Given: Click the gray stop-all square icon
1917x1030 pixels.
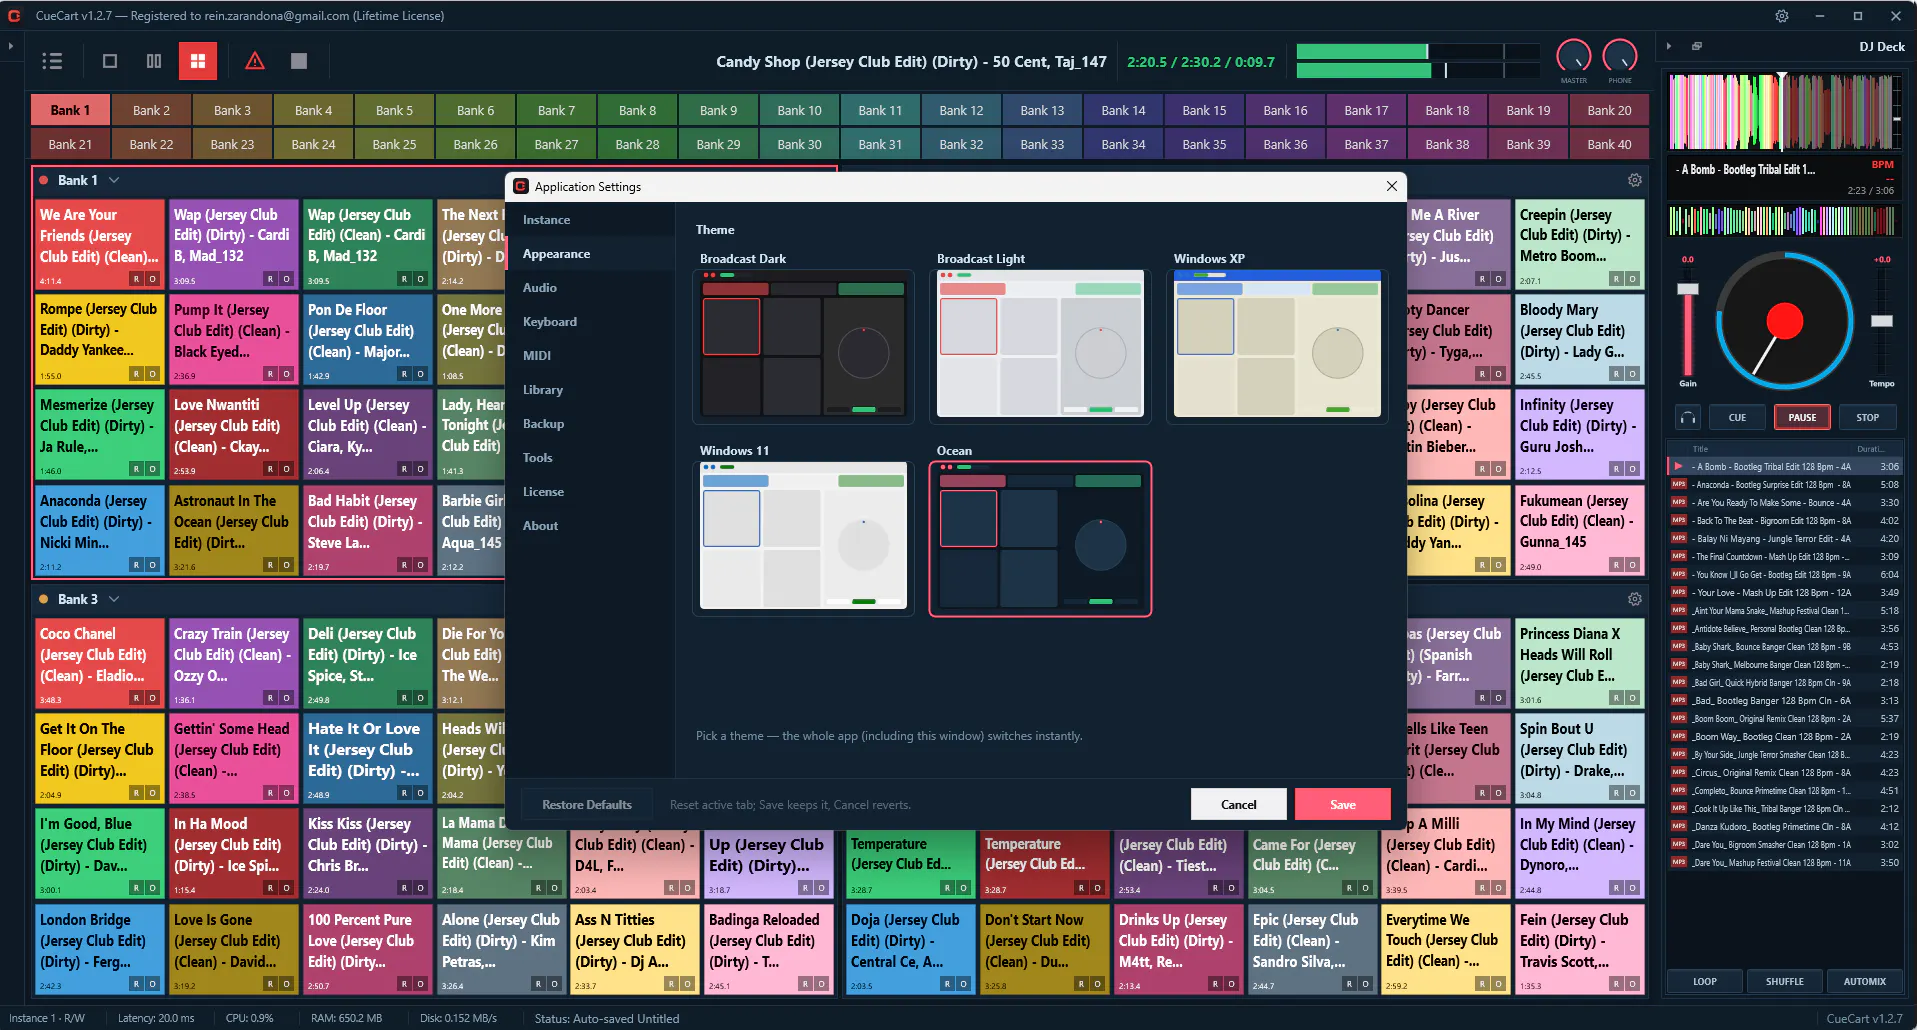Looking at the screenshot, I should 299,61.
